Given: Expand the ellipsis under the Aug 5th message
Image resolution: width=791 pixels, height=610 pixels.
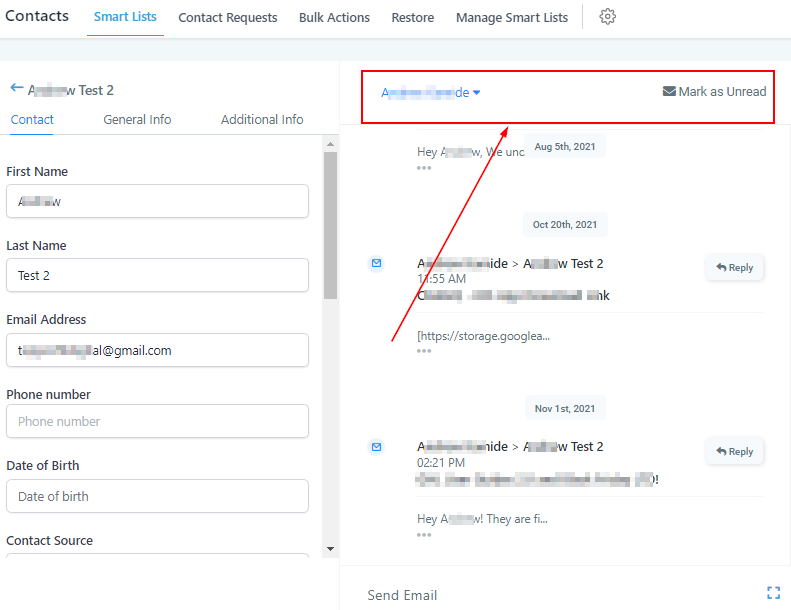Looking at the screenshot, I should pyautogui.click(x=424, y=168).
